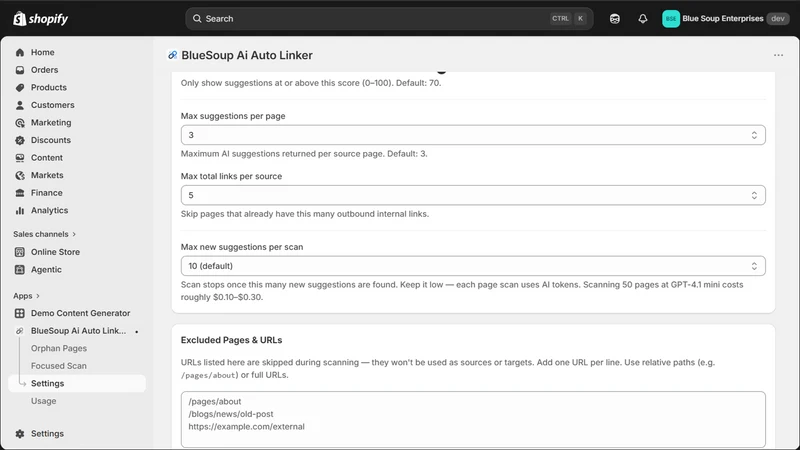Open Max total links per source dropdown
Screen dimensions: 800x450
pos(473,195)
